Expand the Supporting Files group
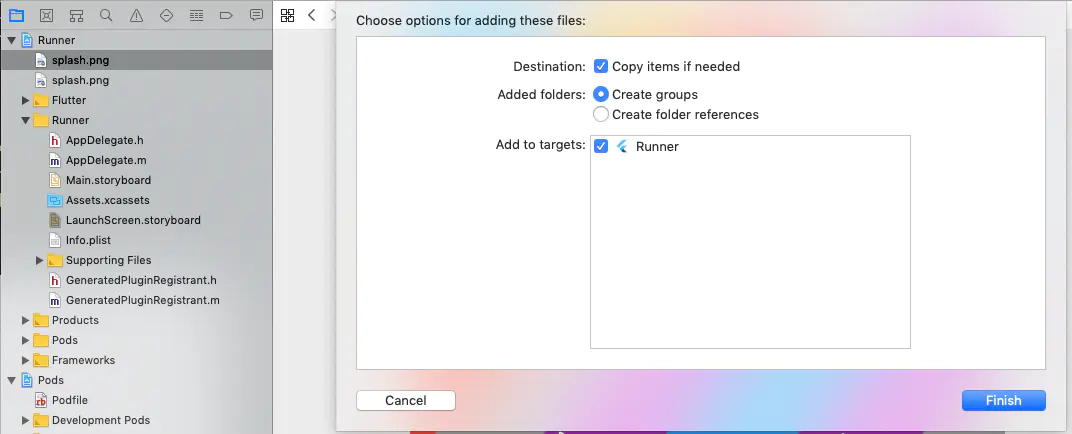The image size is (1072, 434). click(40, 260)
